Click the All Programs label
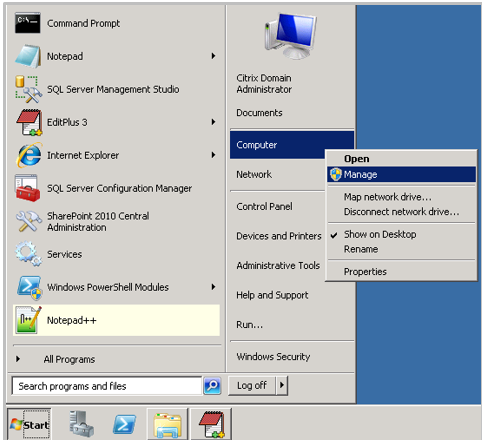 [x=69, y=359]
